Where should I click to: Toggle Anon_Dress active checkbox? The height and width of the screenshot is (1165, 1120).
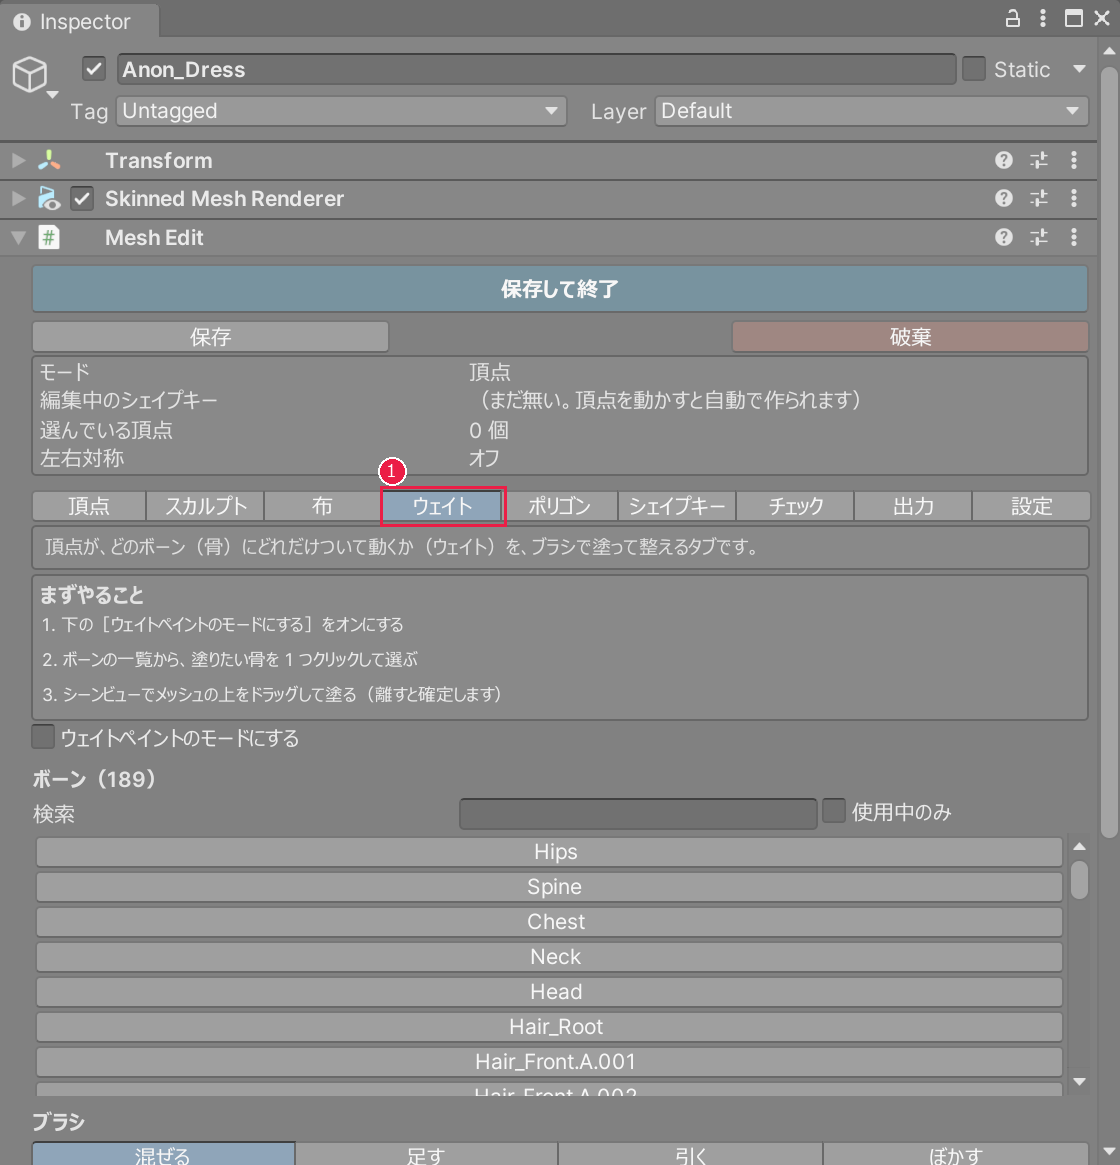(94, 69)
